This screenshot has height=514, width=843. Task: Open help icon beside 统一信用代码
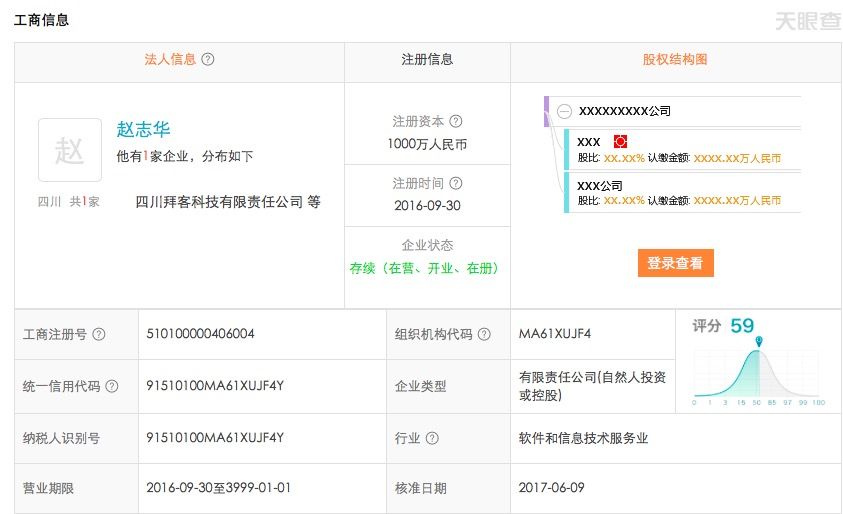[111, 386]
